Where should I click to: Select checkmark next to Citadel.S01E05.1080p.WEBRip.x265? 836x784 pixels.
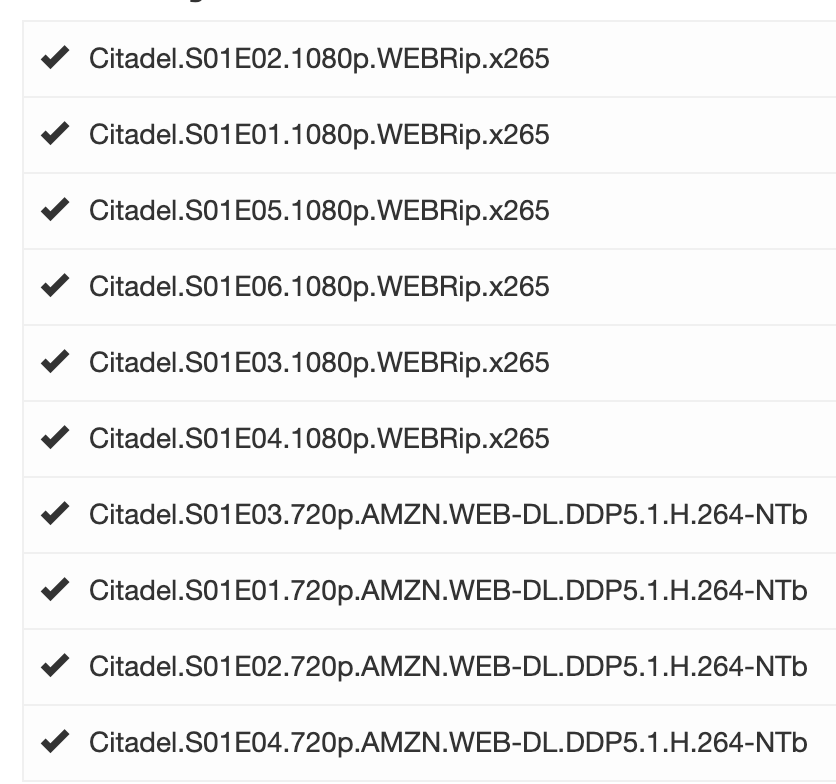(55, 209)
